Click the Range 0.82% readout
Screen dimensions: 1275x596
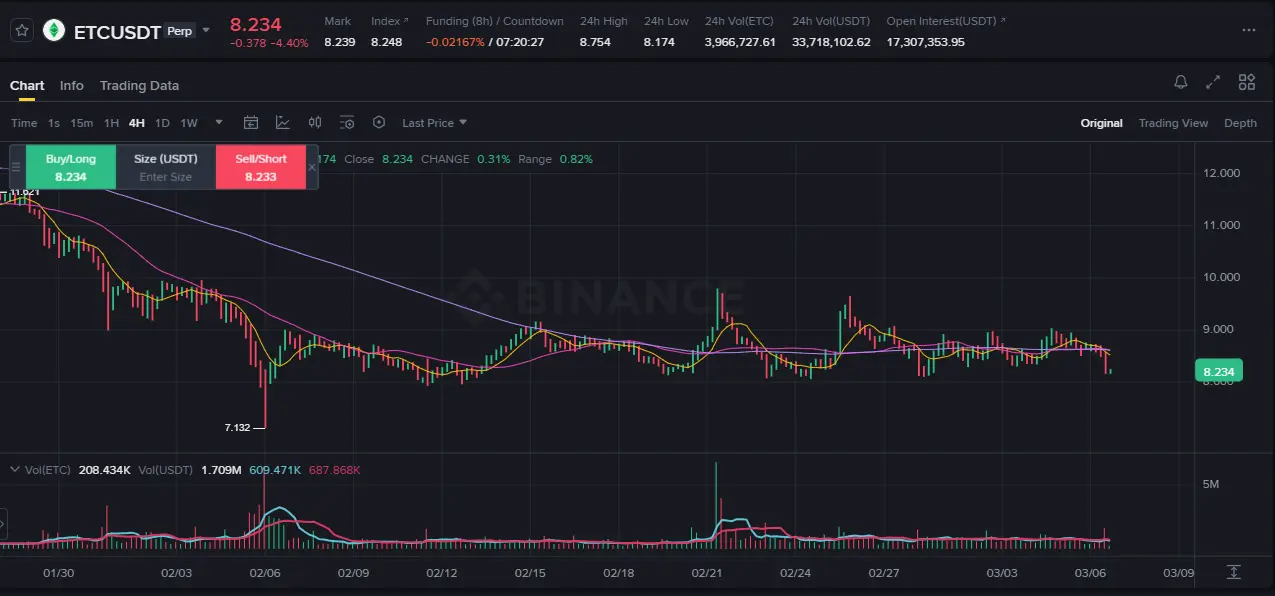pos(555,159)
